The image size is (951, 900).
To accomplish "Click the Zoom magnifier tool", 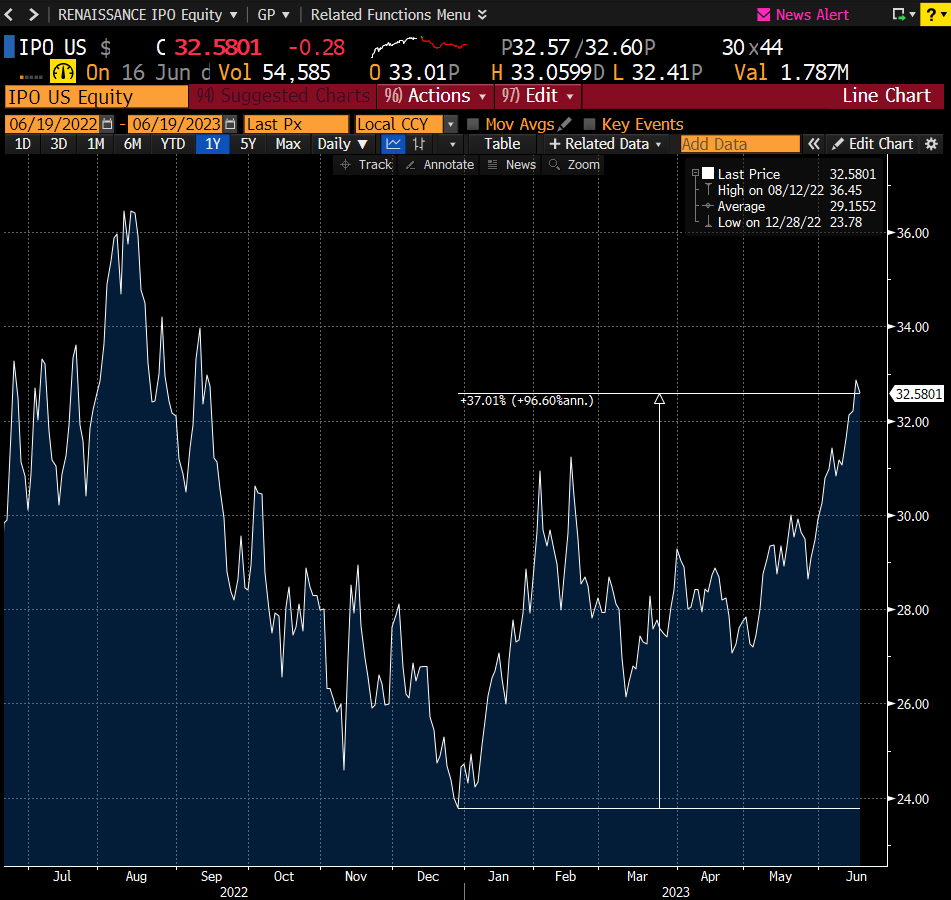I will [575, 164].
